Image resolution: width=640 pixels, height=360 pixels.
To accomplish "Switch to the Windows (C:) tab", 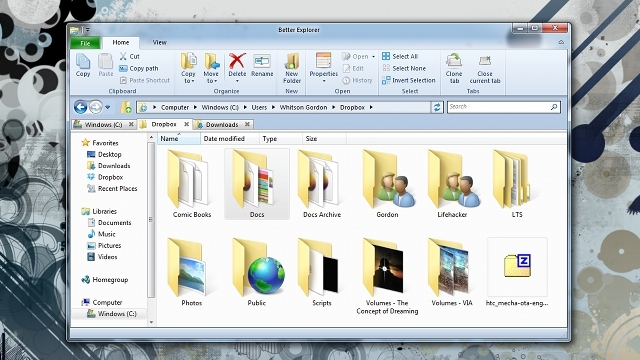I will click(103, 124).
